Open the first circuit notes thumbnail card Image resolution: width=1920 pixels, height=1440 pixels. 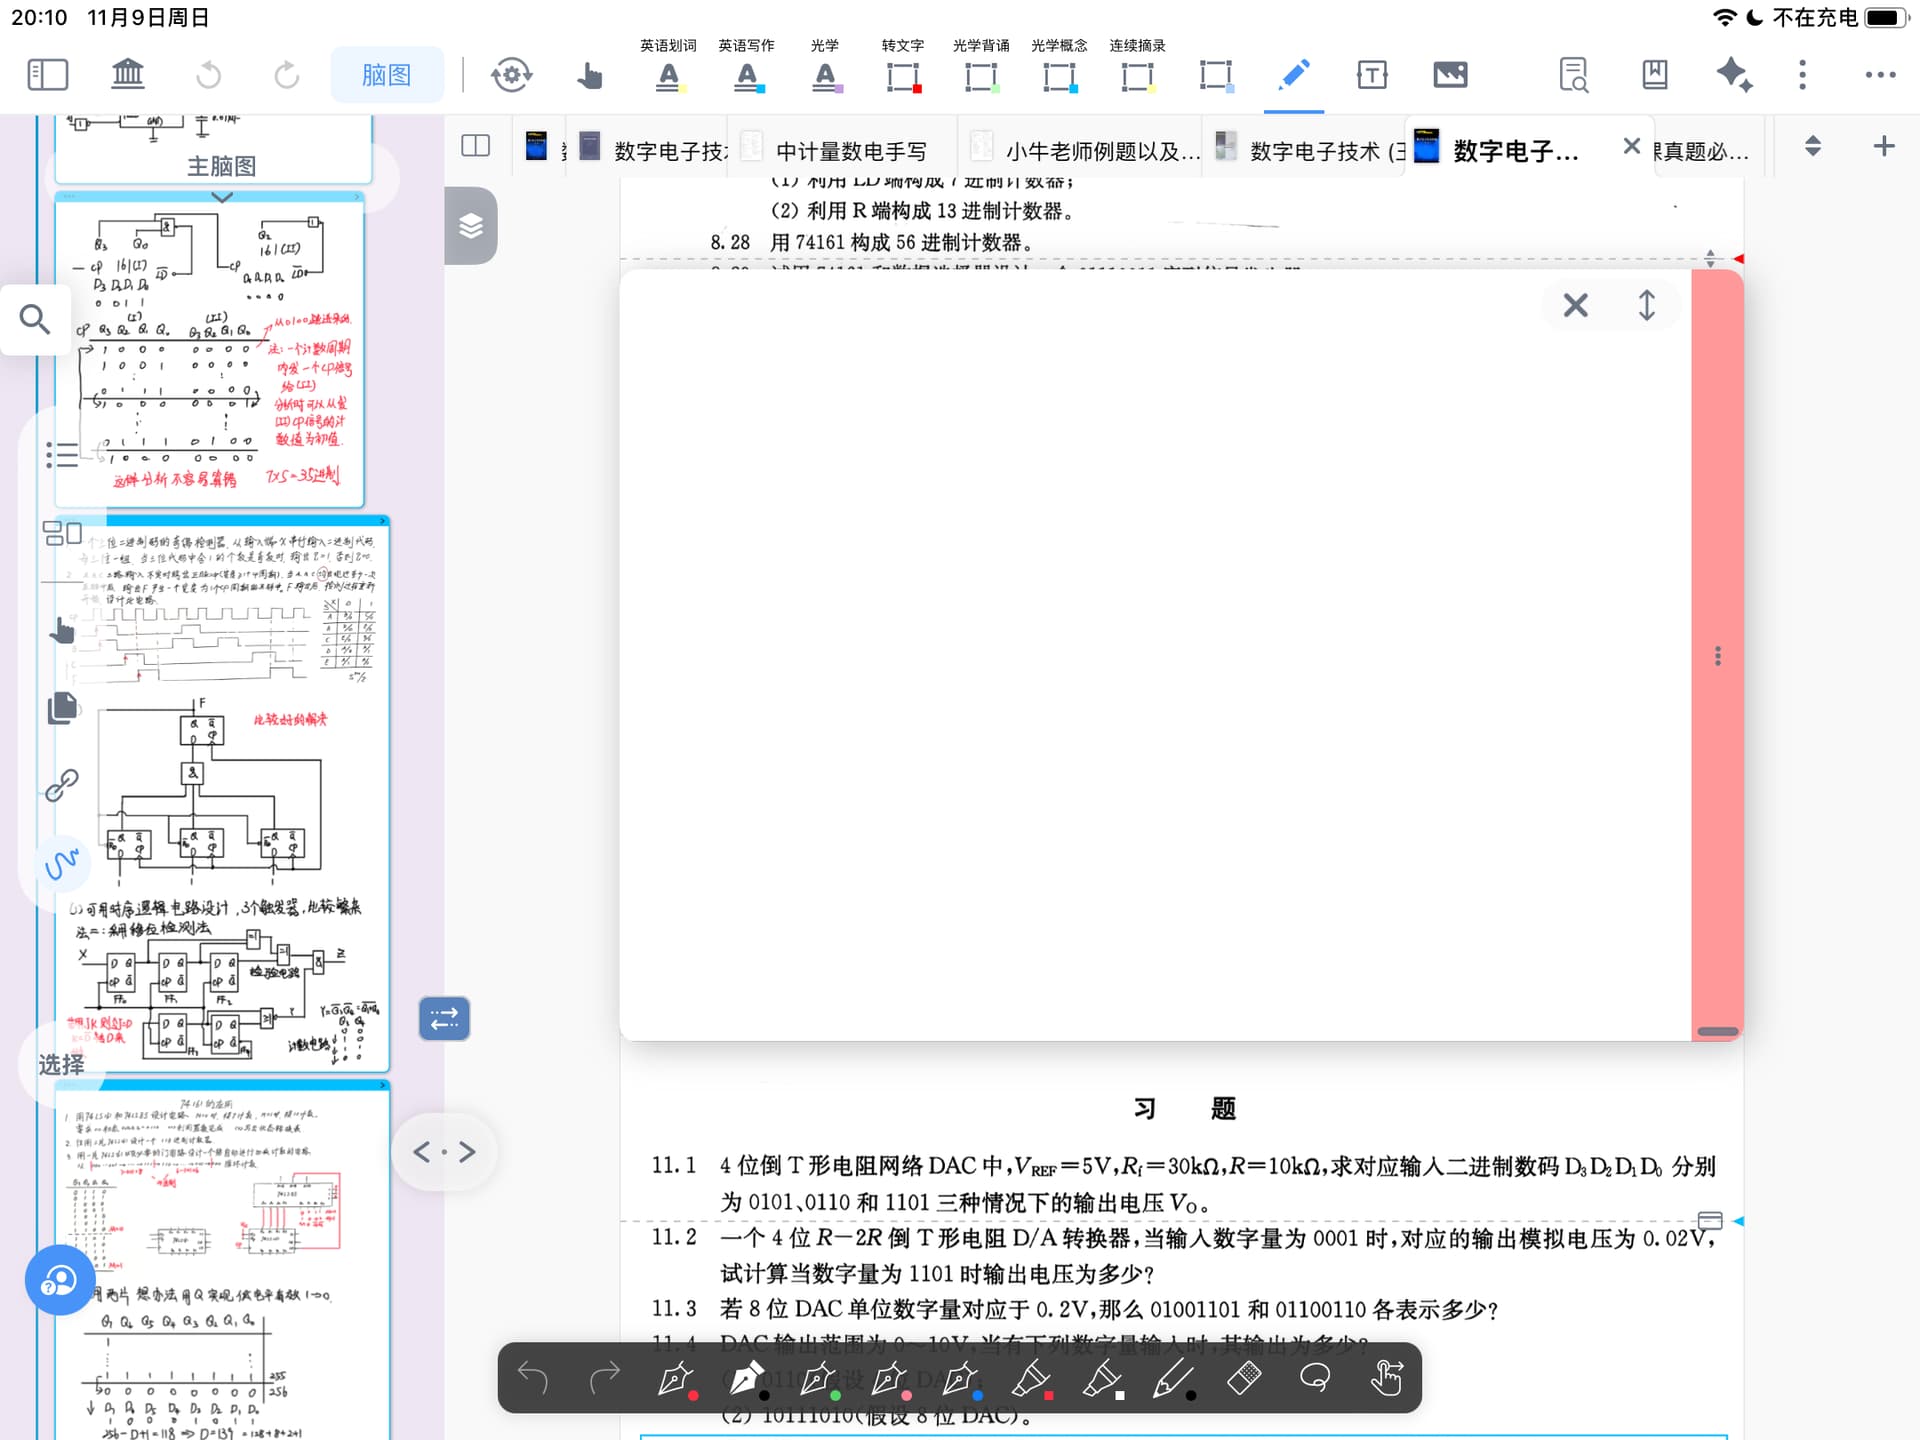[x=210, y=350]
